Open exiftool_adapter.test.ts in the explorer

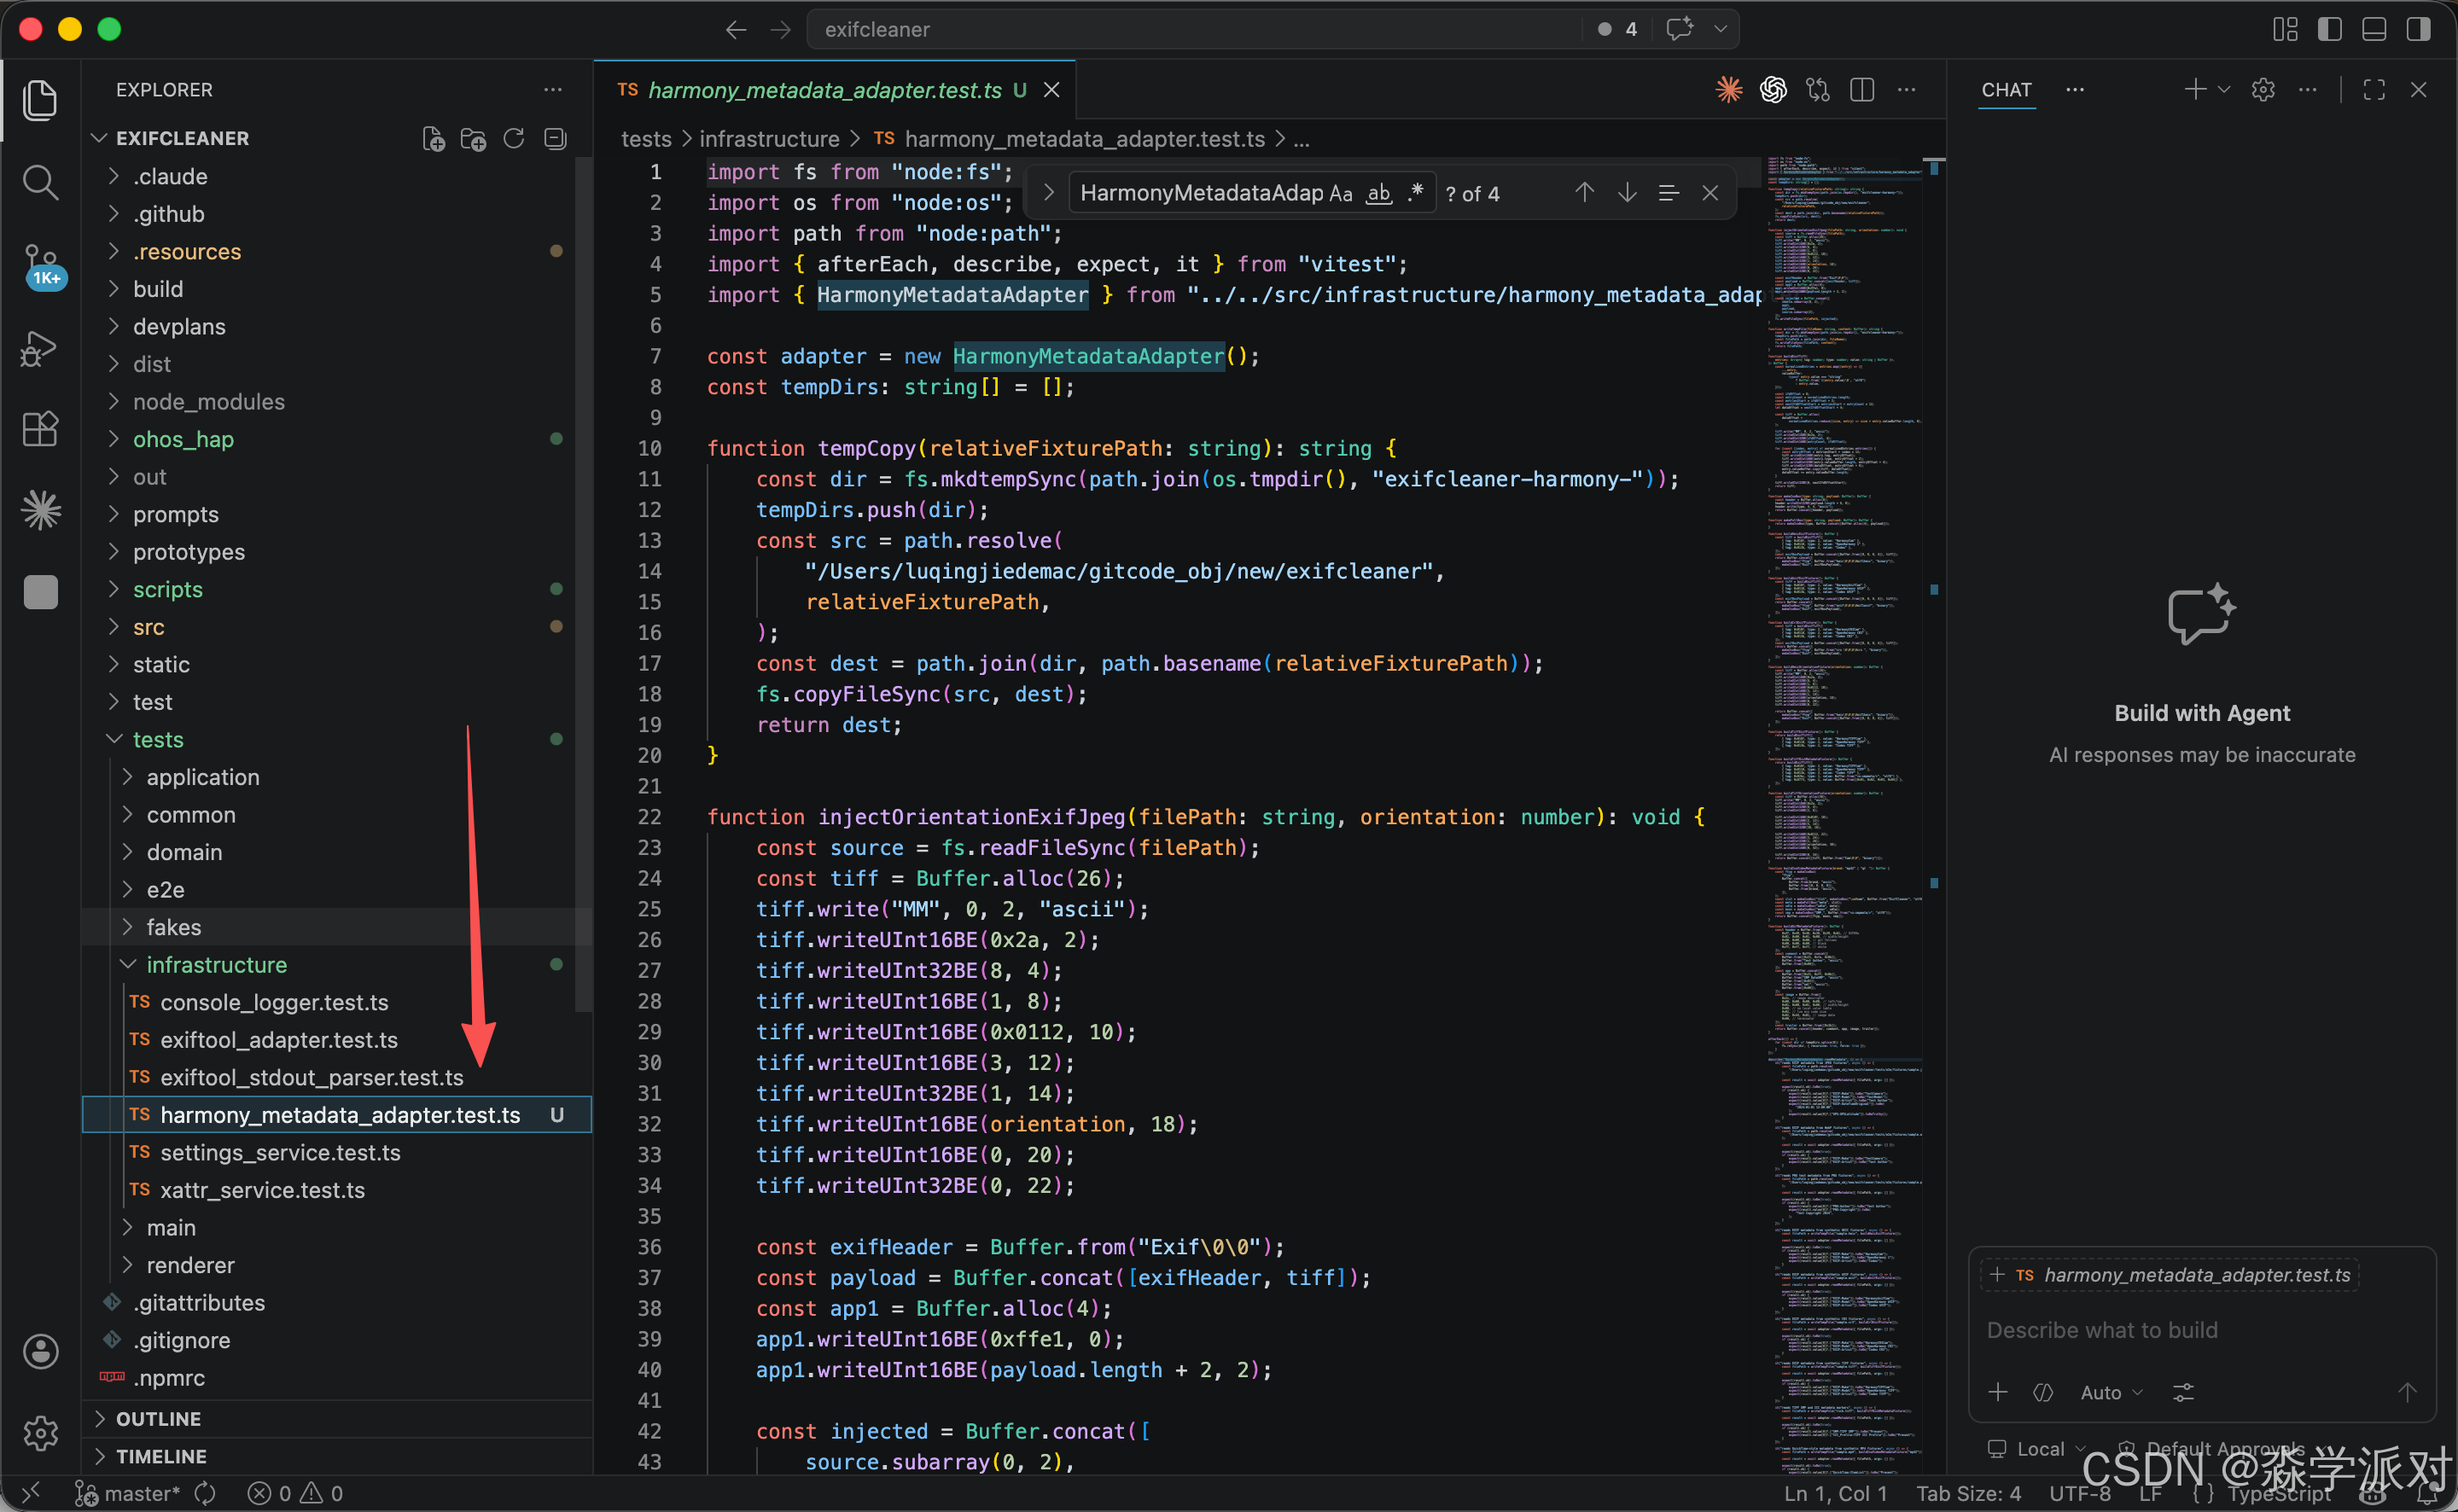click(338, 1040)
